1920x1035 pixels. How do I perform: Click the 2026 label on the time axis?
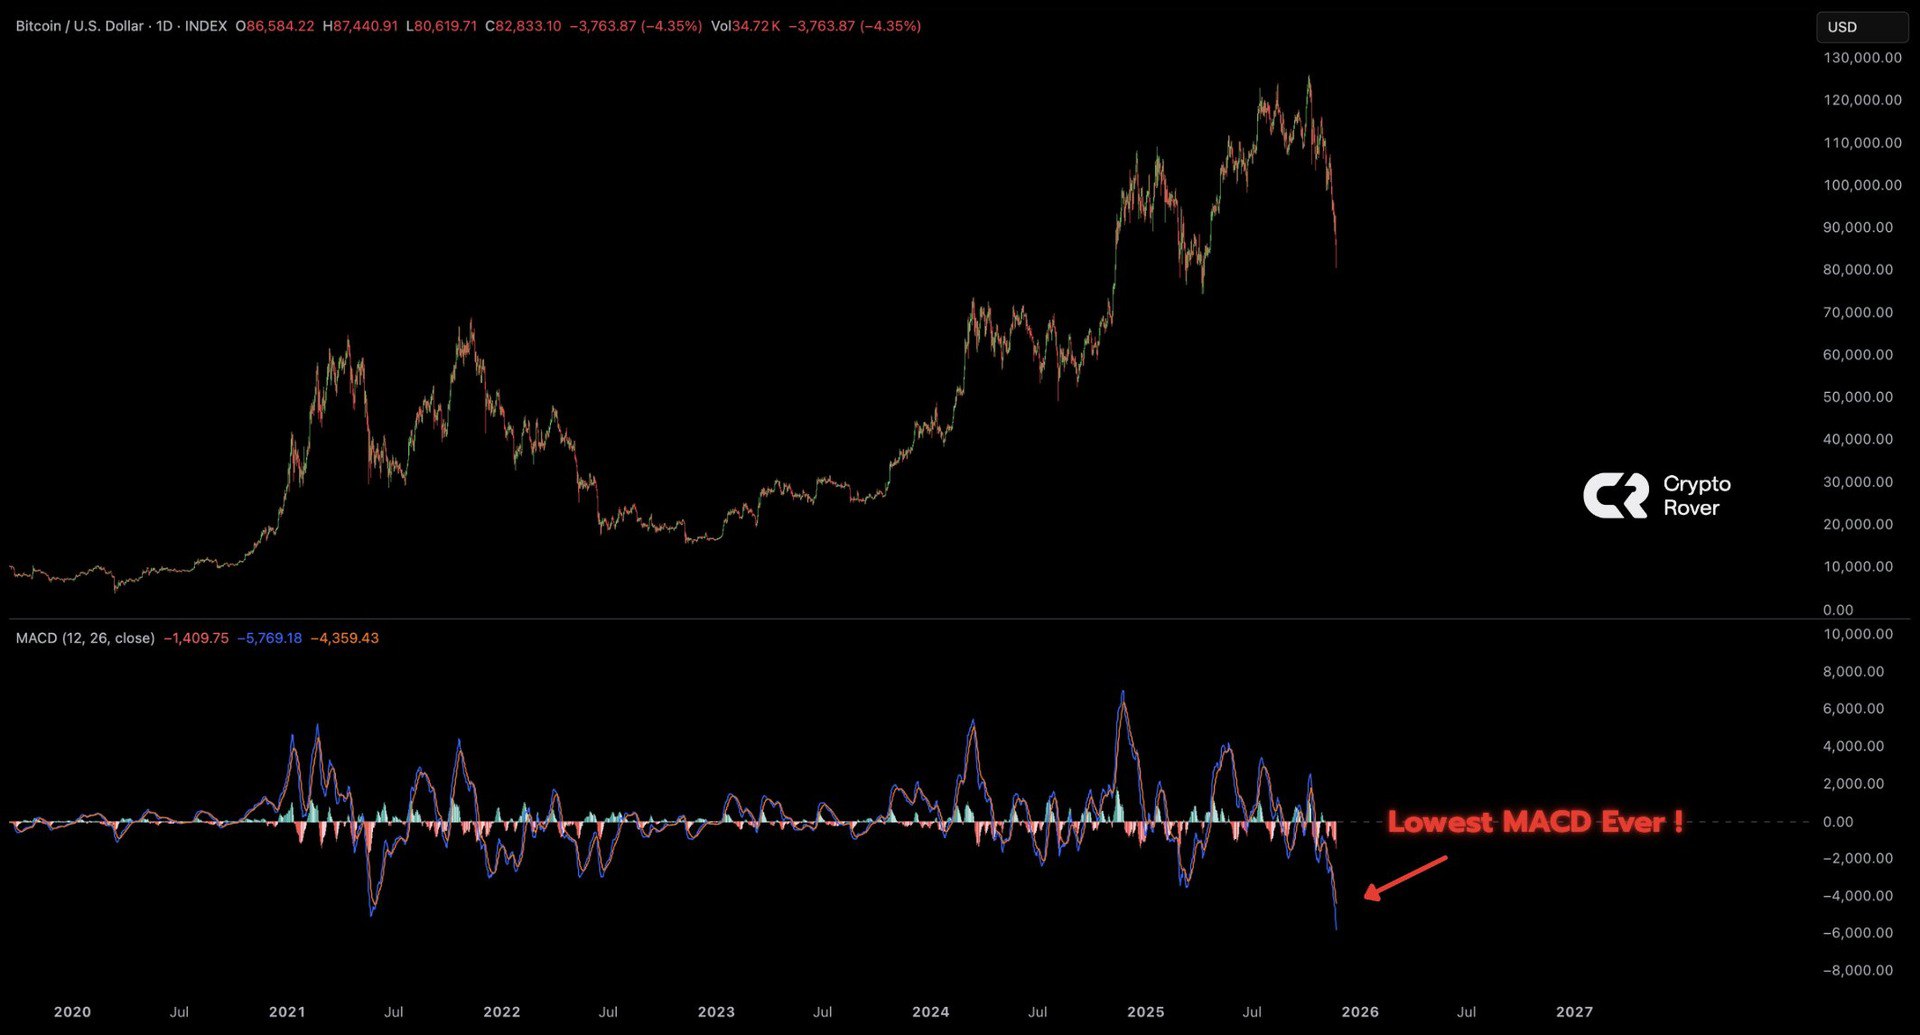(x=1359, y=1012)
